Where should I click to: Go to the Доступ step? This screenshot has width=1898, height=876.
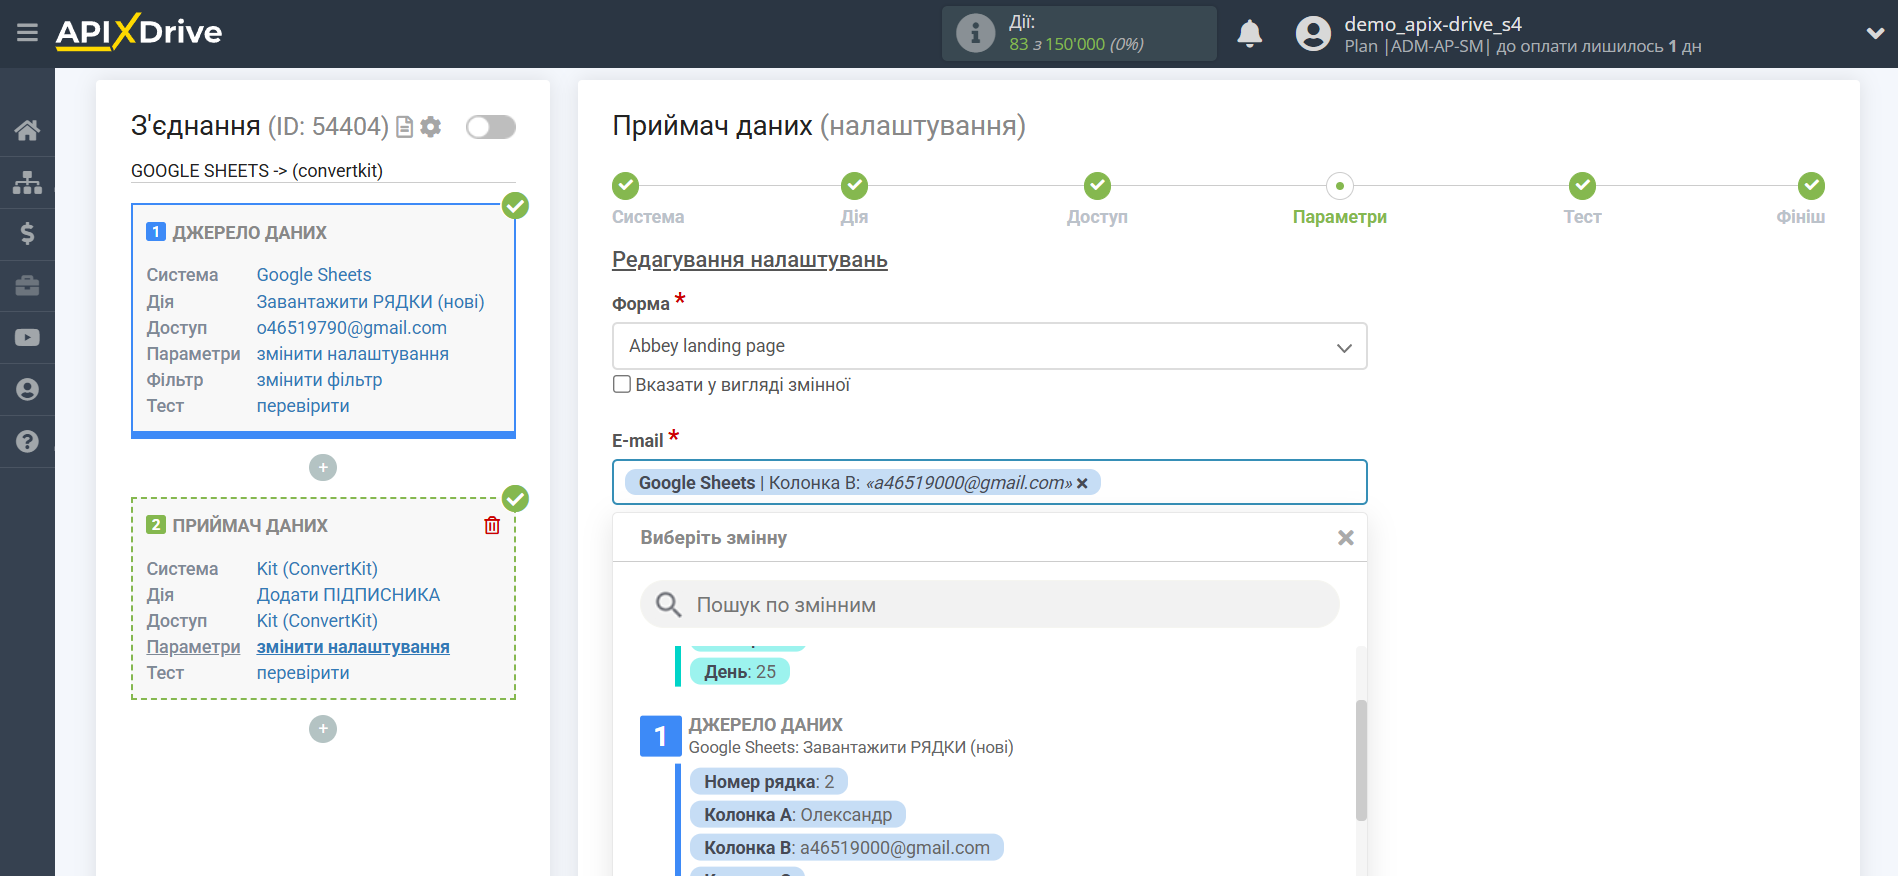coord(1097,186)
